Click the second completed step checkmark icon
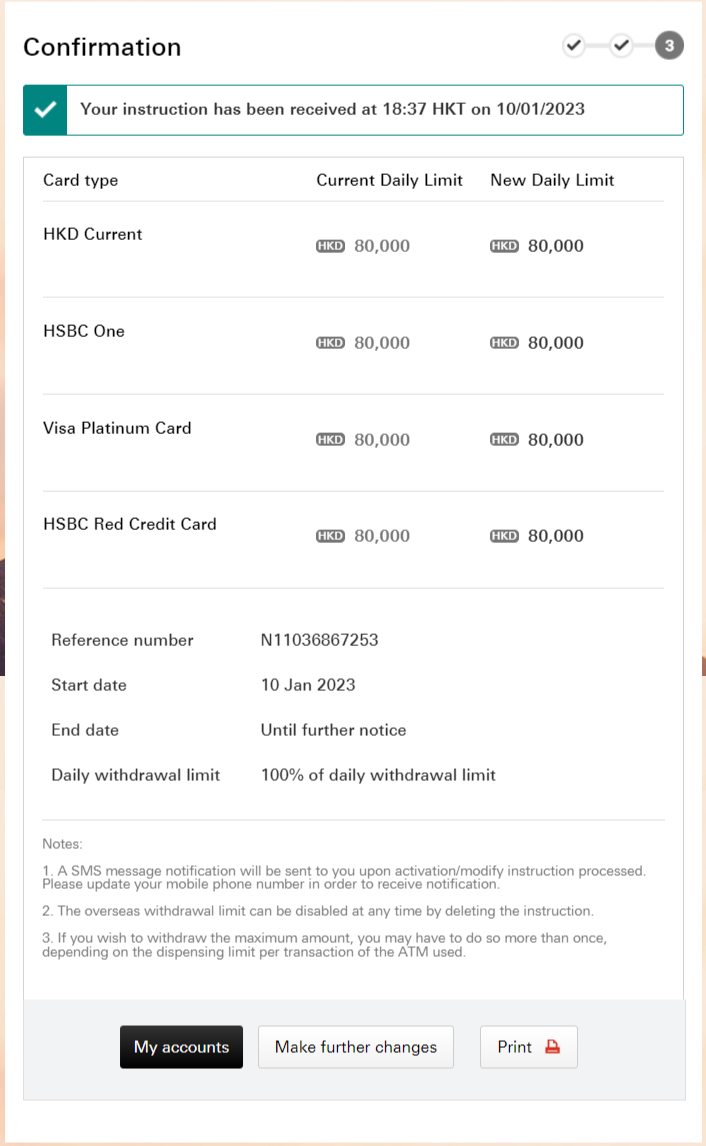 point(622,45)
